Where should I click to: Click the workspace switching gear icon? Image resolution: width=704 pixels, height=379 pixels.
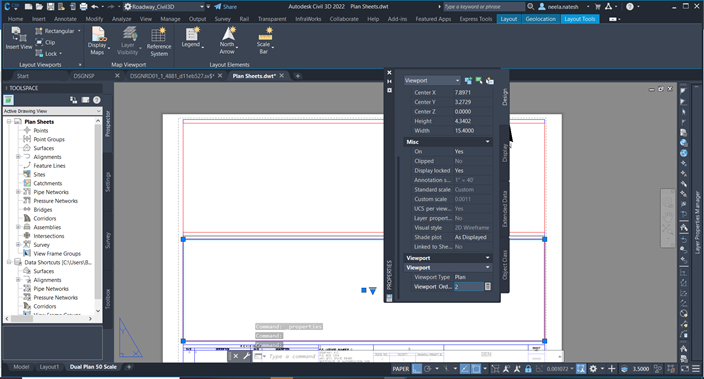point(593,369)
